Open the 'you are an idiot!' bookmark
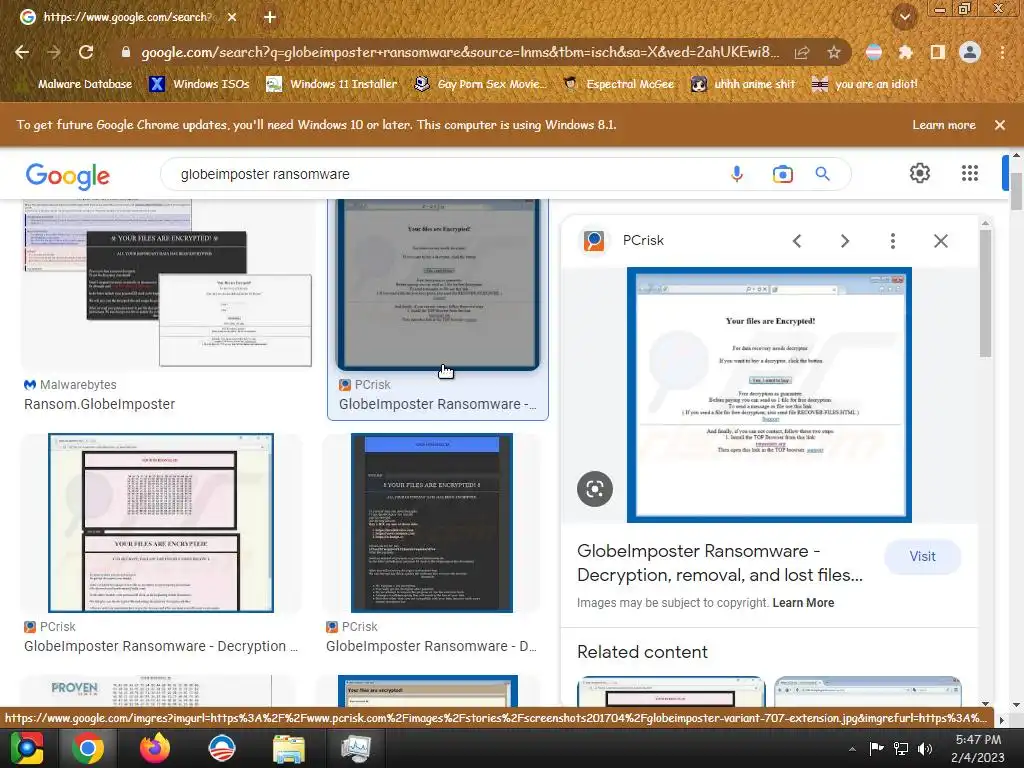The image size is (1024, 768). pyautogui.click(x=865, y=84)
